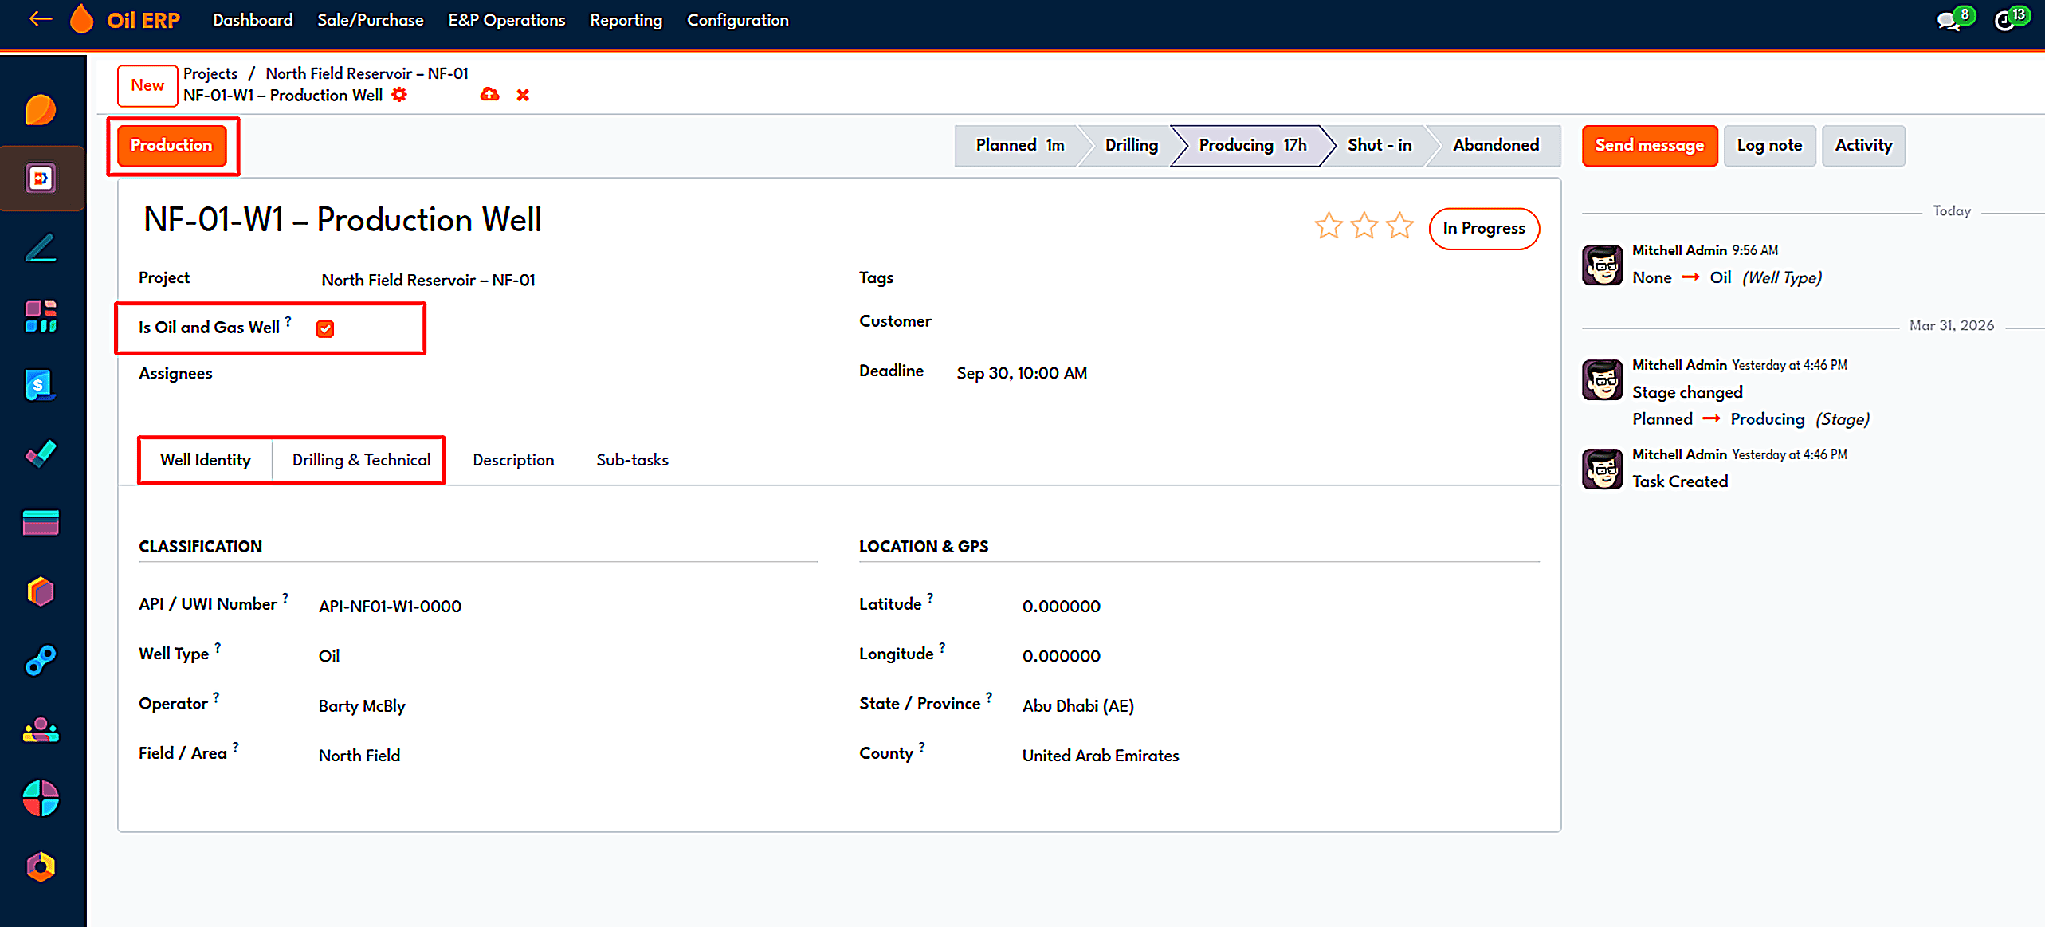Open the blue chain-link icon in sidebar
2045x927 pixels.
coord(40,660)
